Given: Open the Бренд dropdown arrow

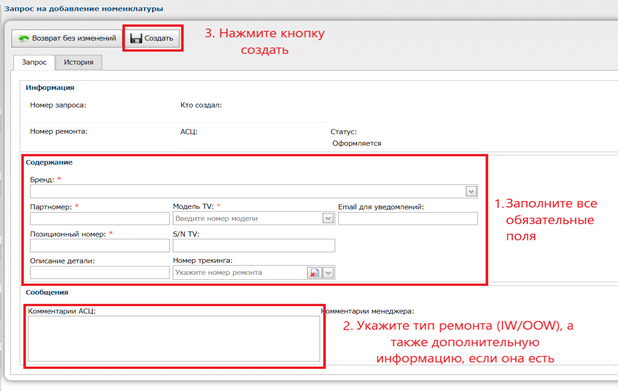Looking at the screenshot, I should coord(471,192).
